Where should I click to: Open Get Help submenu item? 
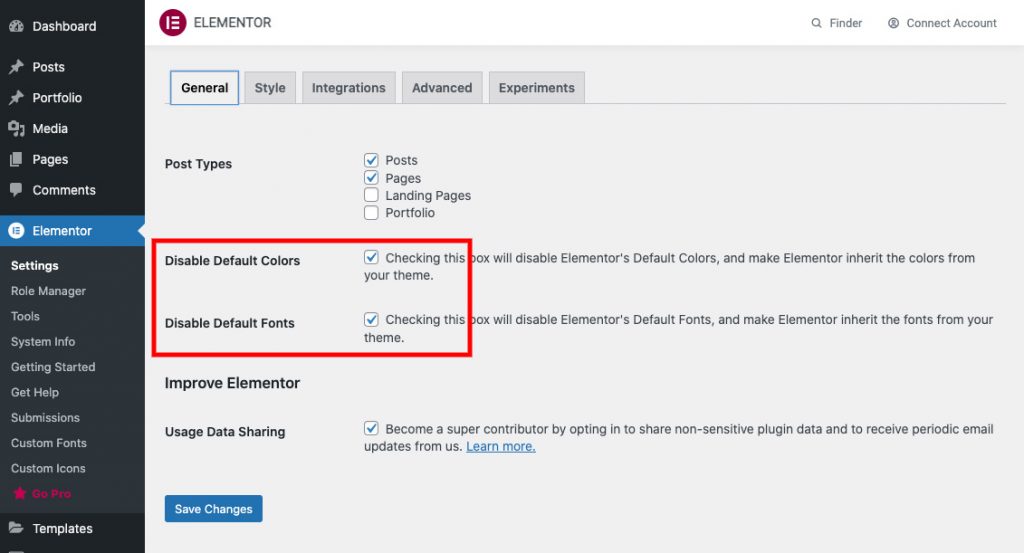tap(35, 392)
